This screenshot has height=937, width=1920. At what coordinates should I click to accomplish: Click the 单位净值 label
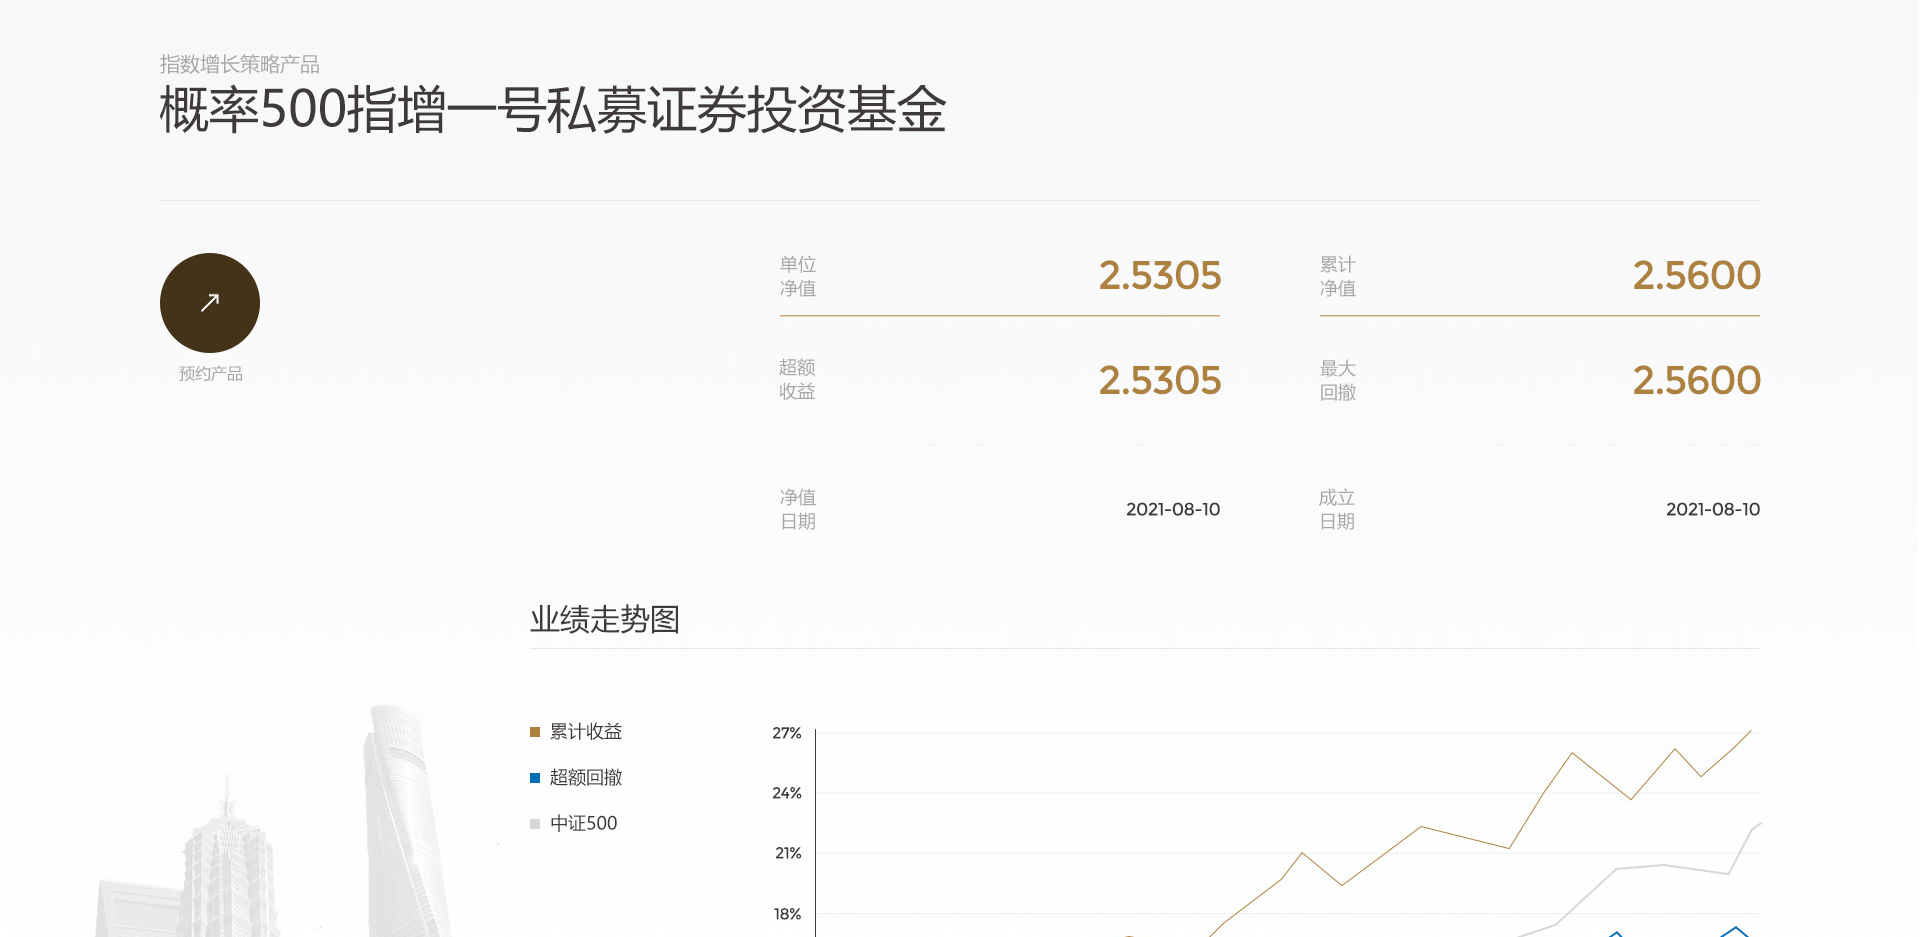798,277
